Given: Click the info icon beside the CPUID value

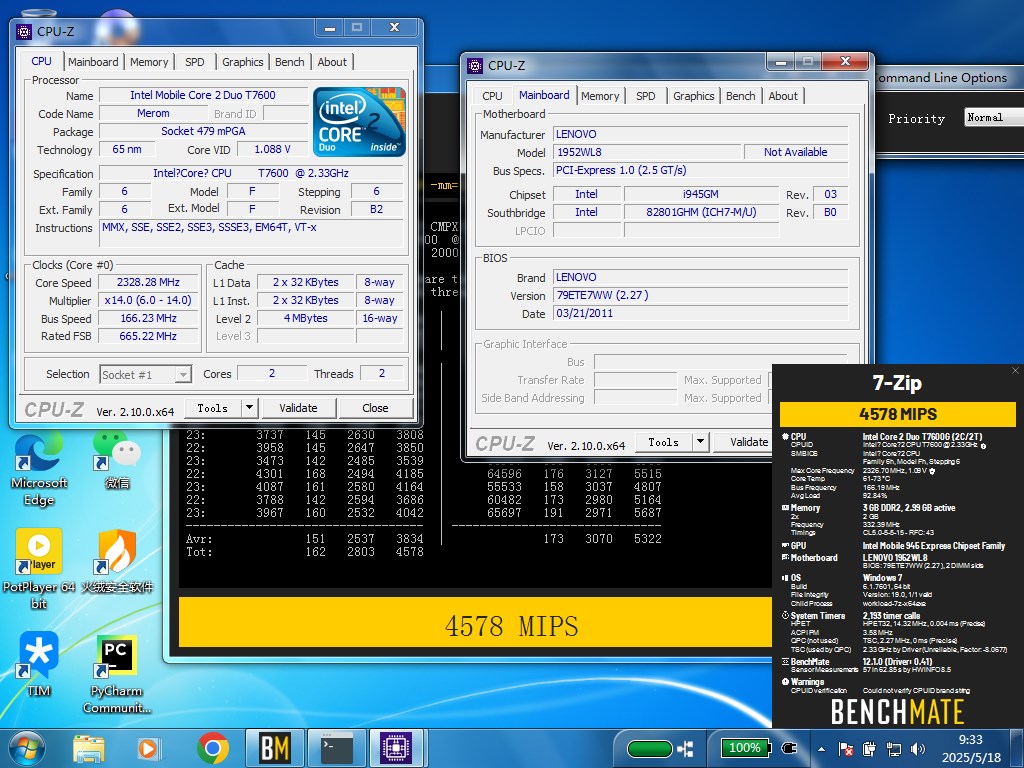Looking at the screenshot, I should tap(983, 445).
